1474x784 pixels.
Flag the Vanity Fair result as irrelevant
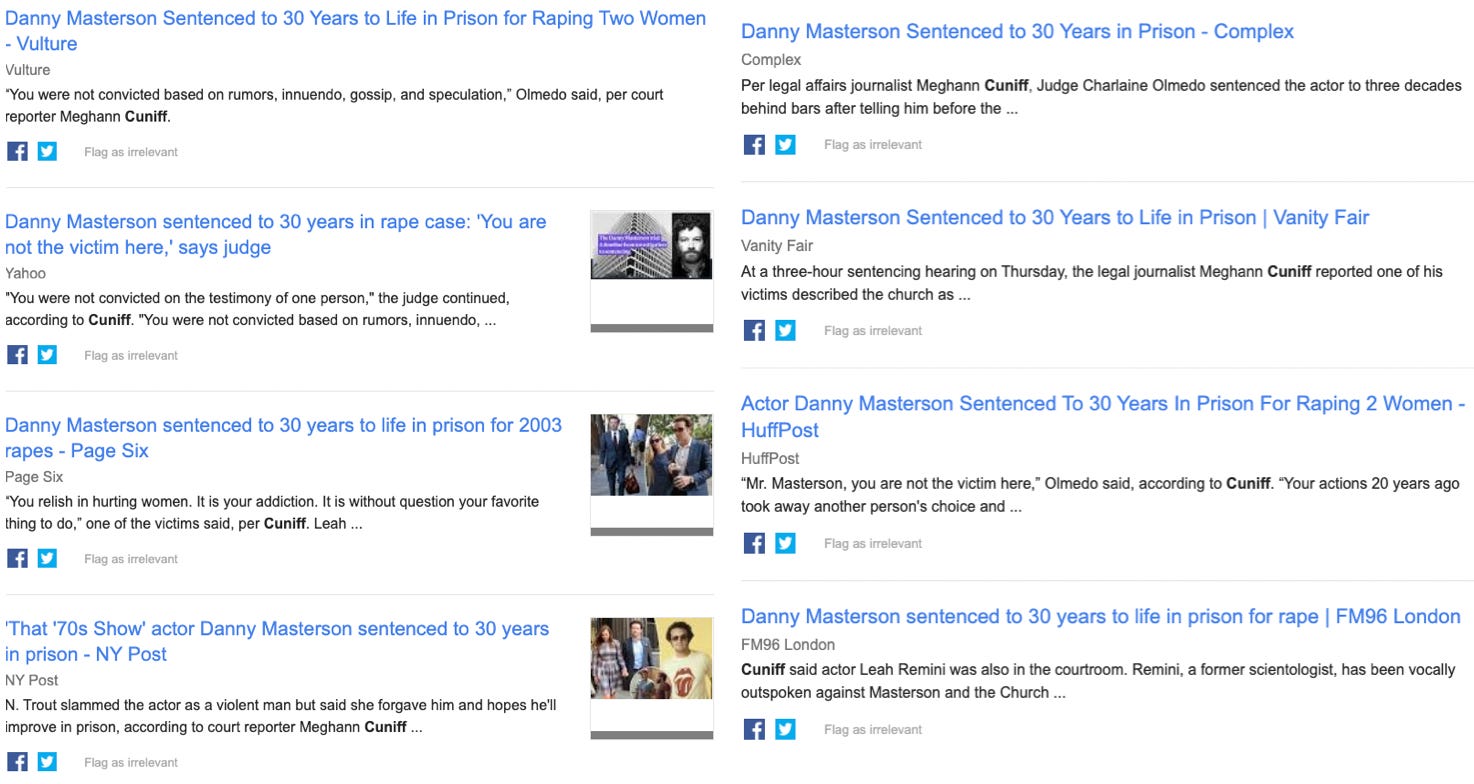click(x=873, y=331)
